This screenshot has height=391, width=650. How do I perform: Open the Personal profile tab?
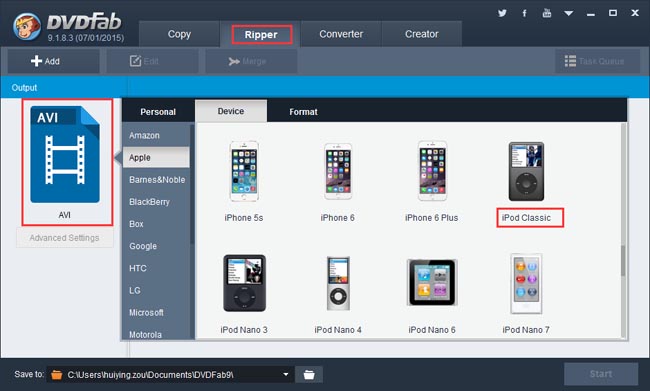(158, 112)
